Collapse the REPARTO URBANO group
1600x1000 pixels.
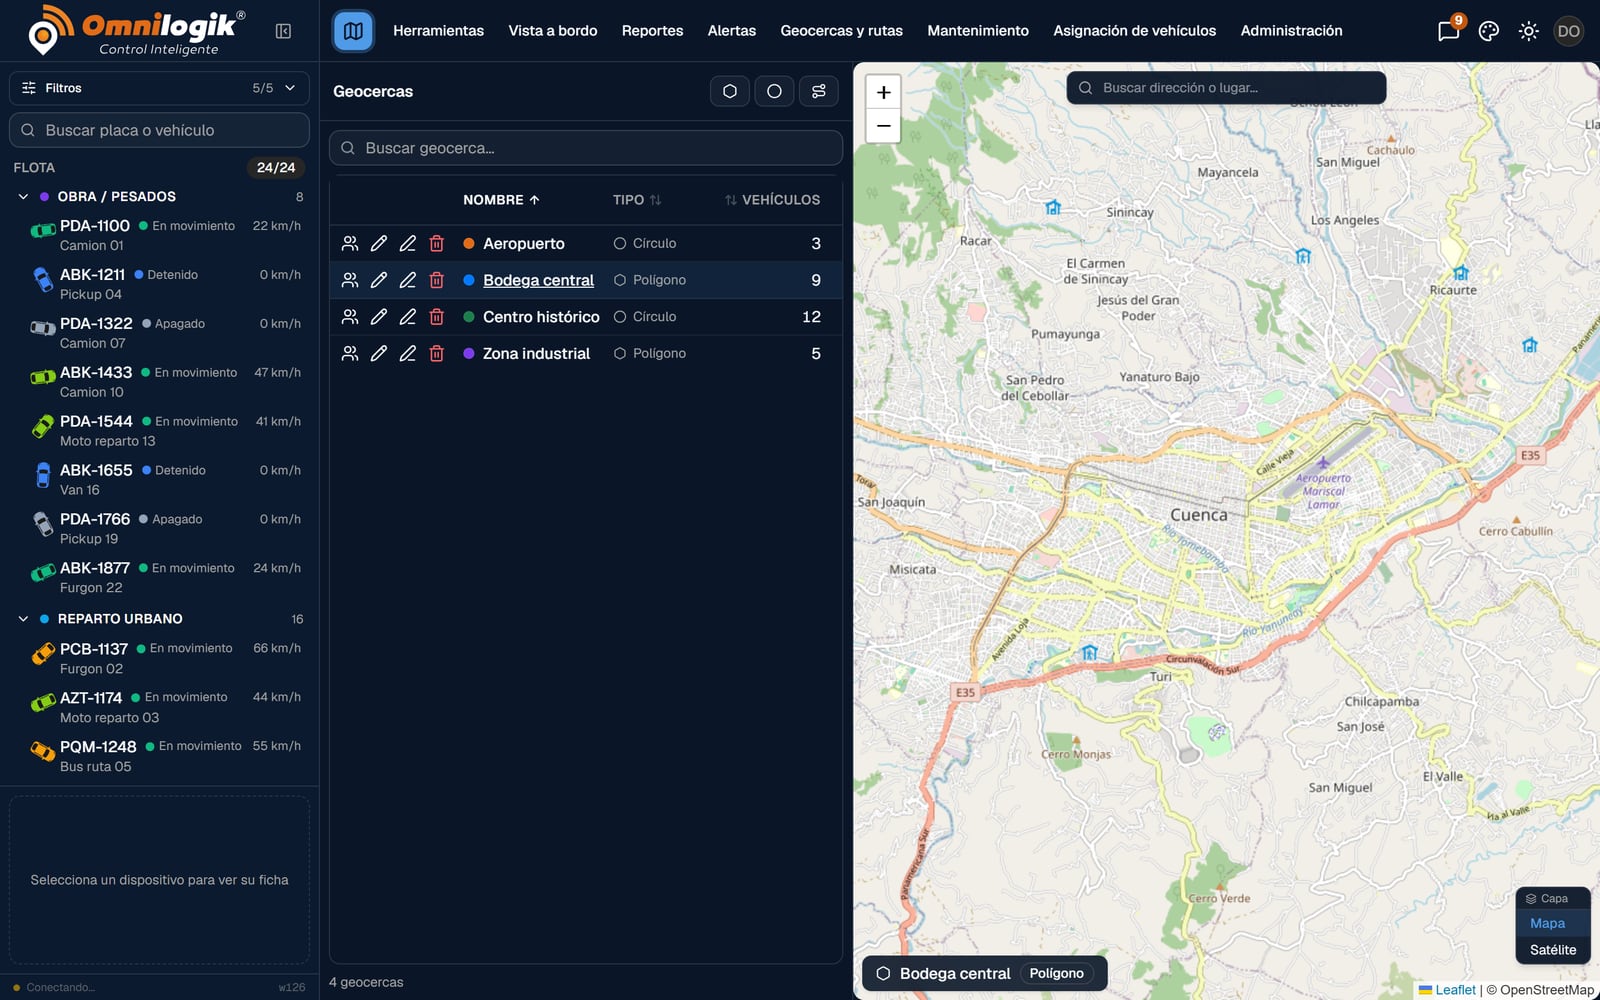[x=23, y=619]
